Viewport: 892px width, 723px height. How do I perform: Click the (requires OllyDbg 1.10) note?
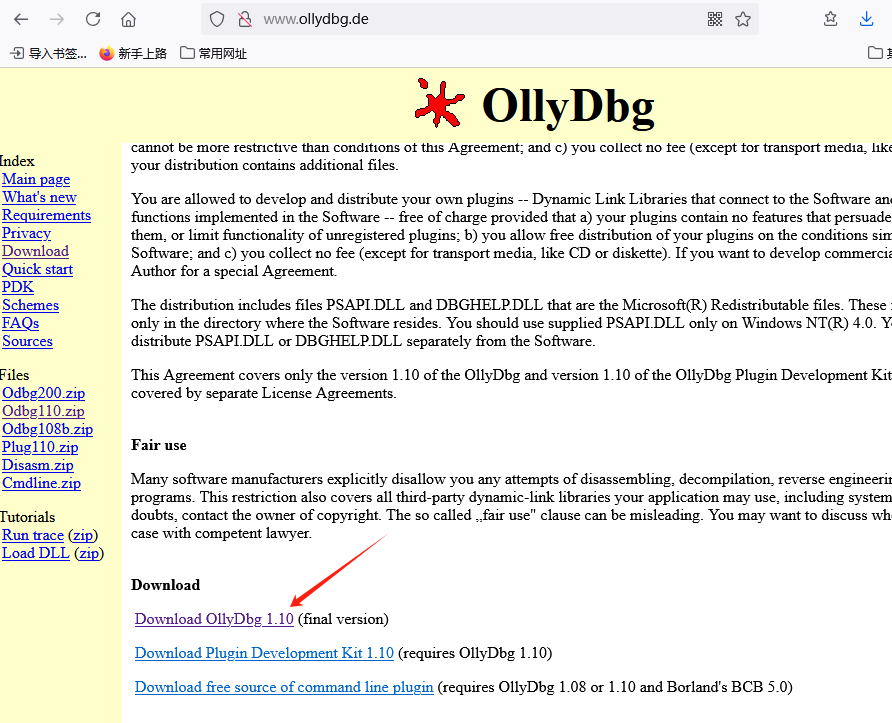[475, 653]
